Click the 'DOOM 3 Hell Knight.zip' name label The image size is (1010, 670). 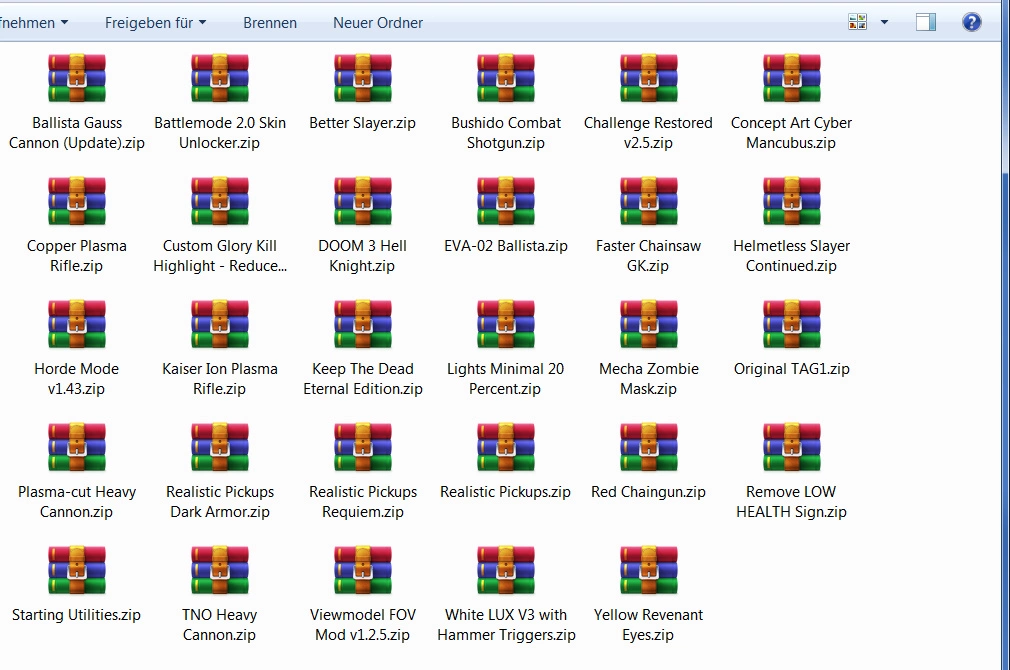point(363,256)
